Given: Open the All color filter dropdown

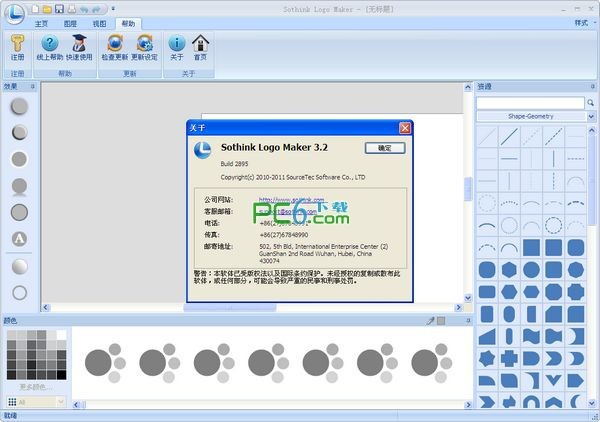Looking at the screenshot, I should 36,402.
